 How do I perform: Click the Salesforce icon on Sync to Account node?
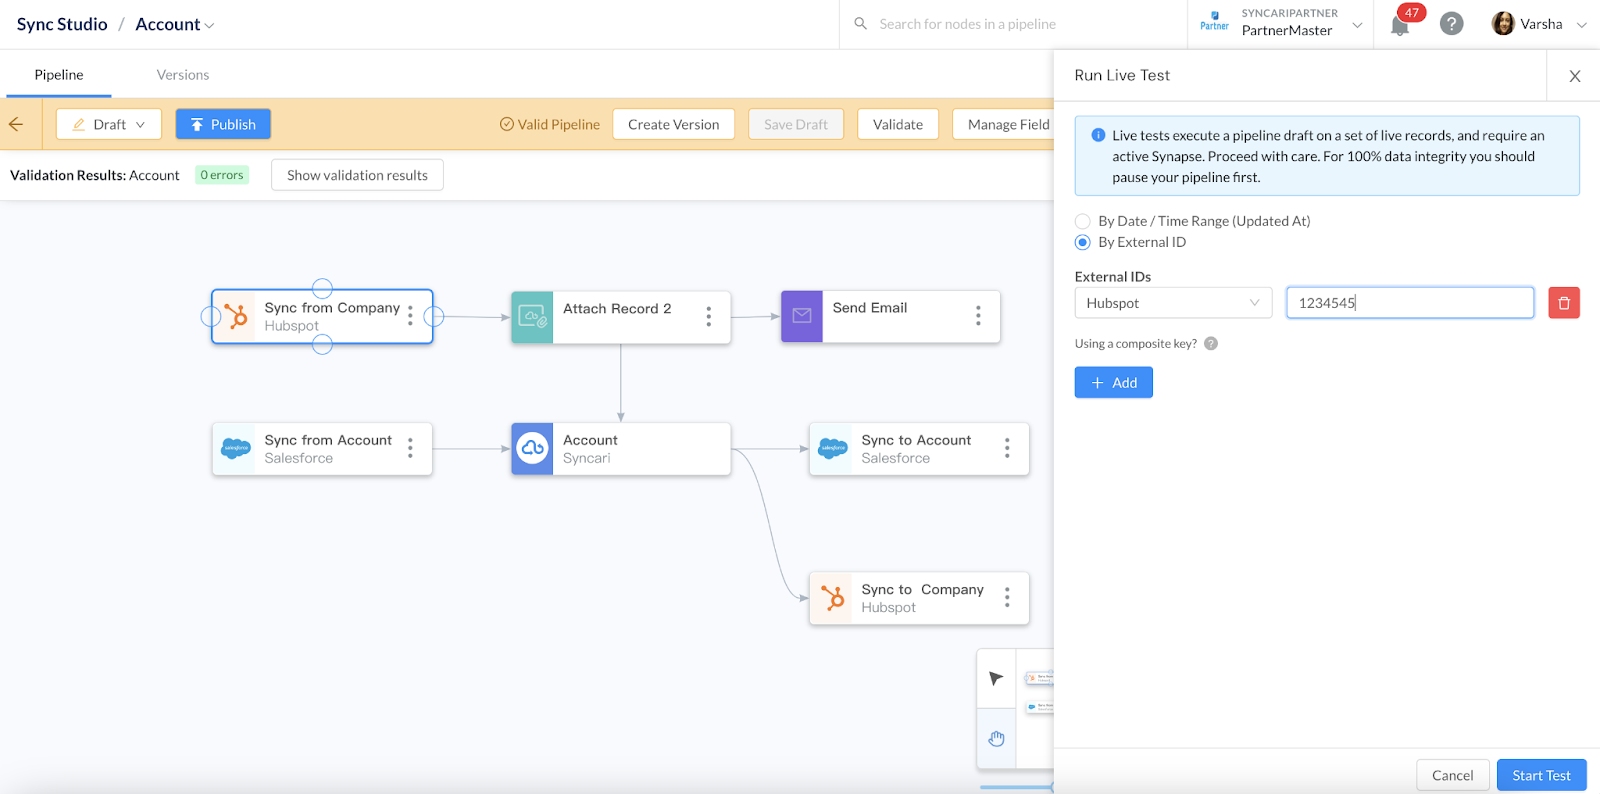coord(832,448)
